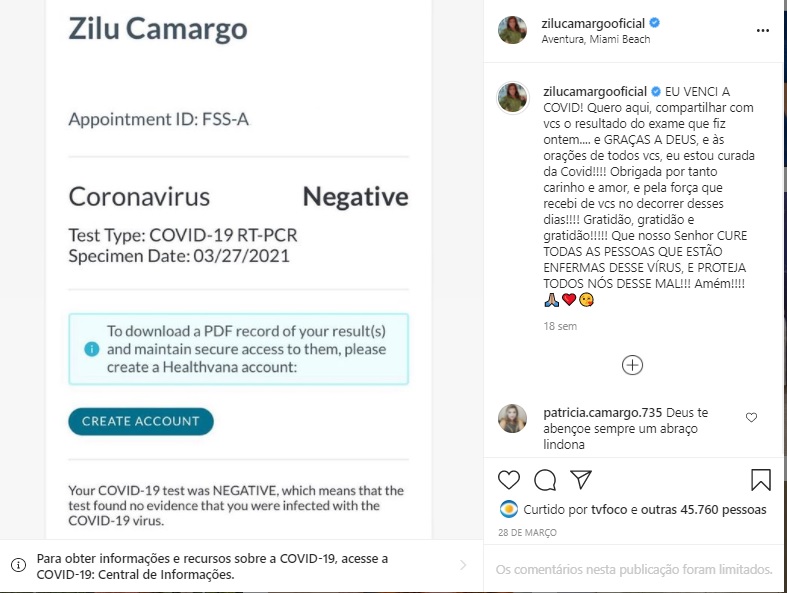Viewport: 787px width, 593px height.
Task: Like patricia.camargo.735's comment
Action: click(752, 417)
